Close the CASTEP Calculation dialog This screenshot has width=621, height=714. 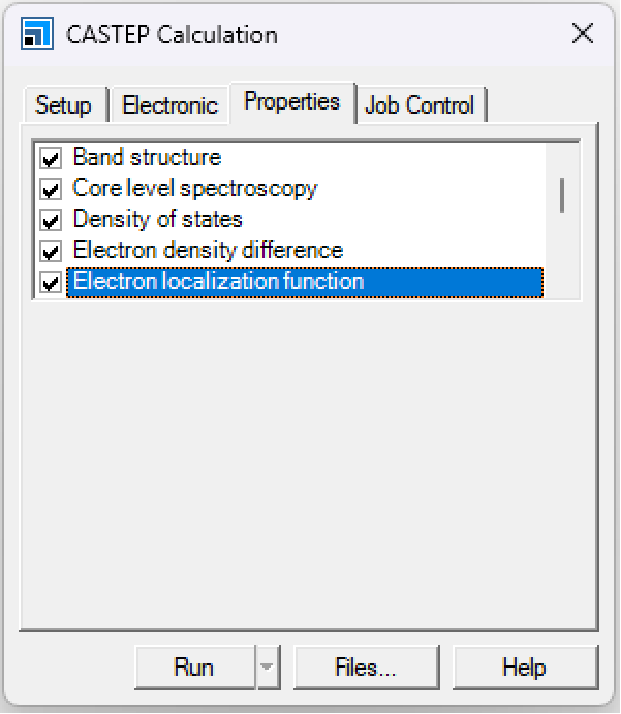pos(582,35)
